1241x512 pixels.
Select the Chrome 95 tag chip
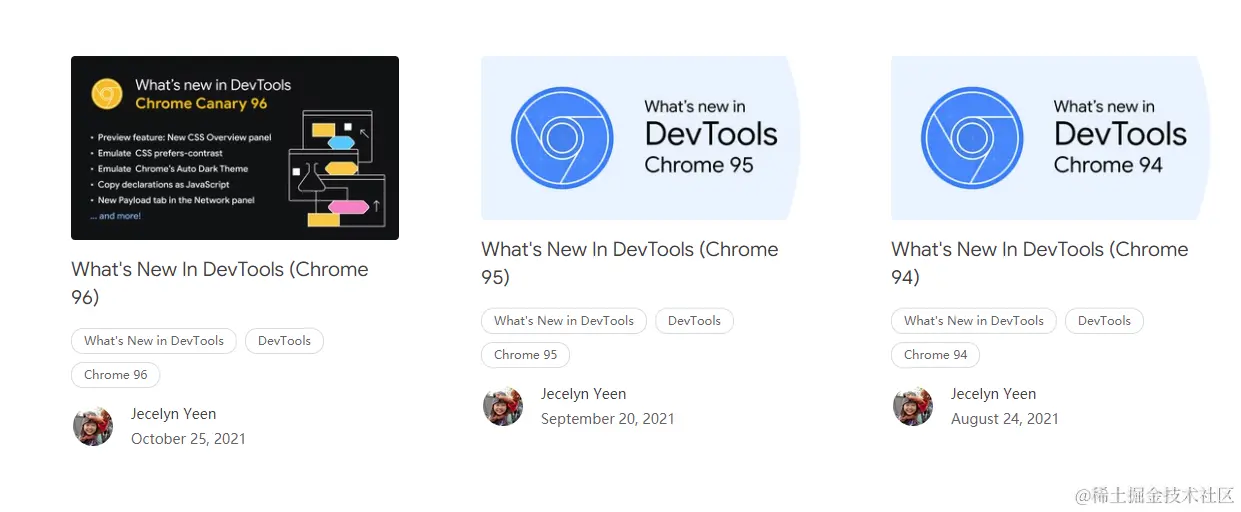(x=526, y=355)
